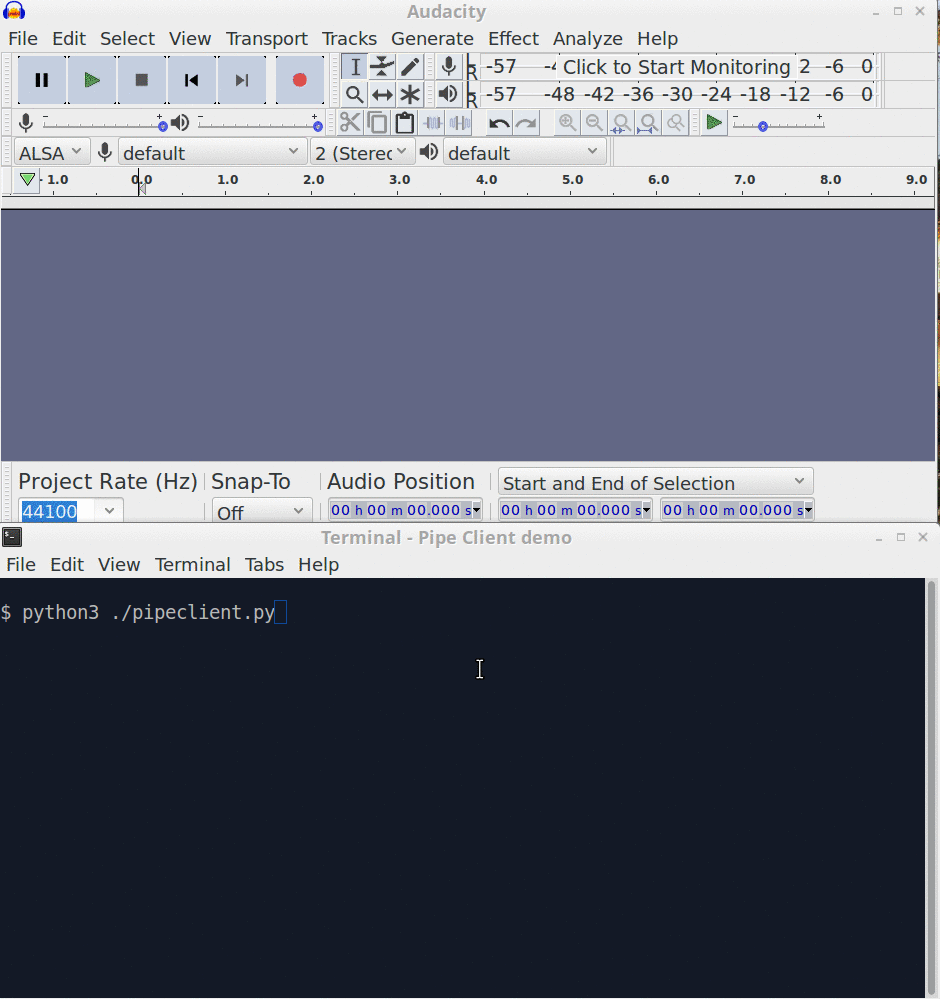
Task: Click the playback speed slider
Action: 778,124
